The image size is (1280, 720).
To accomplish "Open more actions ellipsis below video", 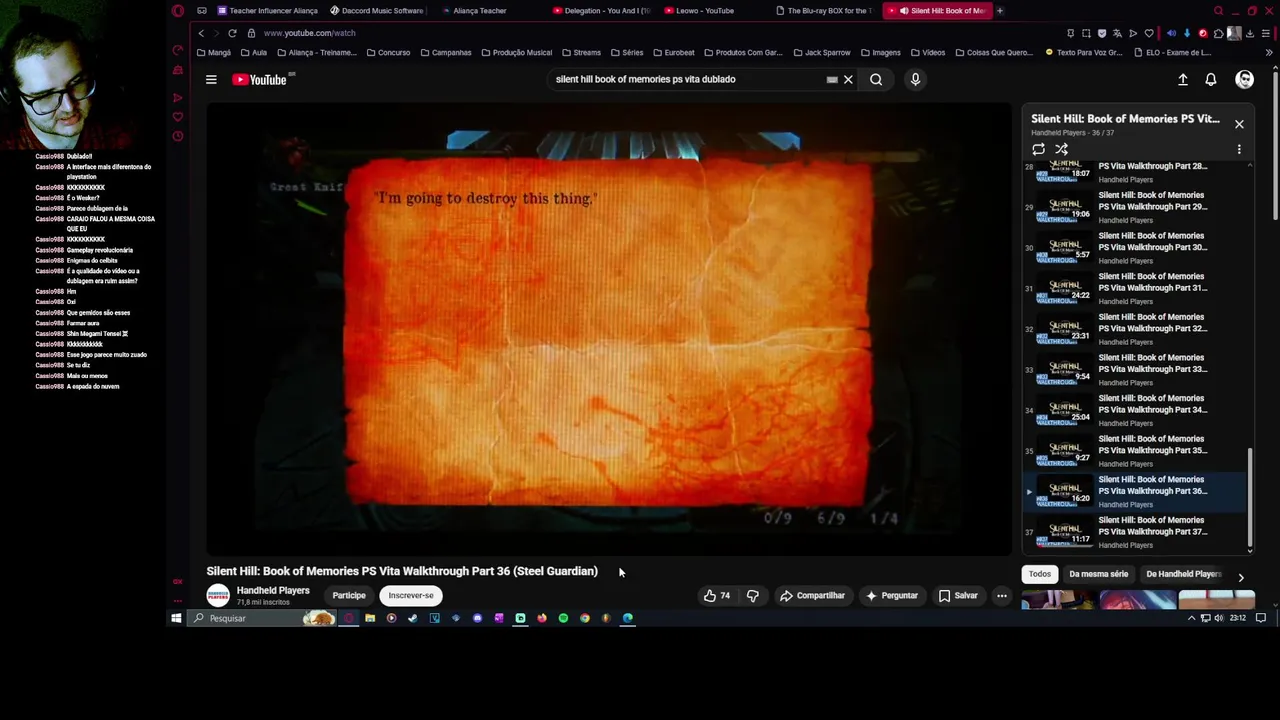I will pos(1001,596).
